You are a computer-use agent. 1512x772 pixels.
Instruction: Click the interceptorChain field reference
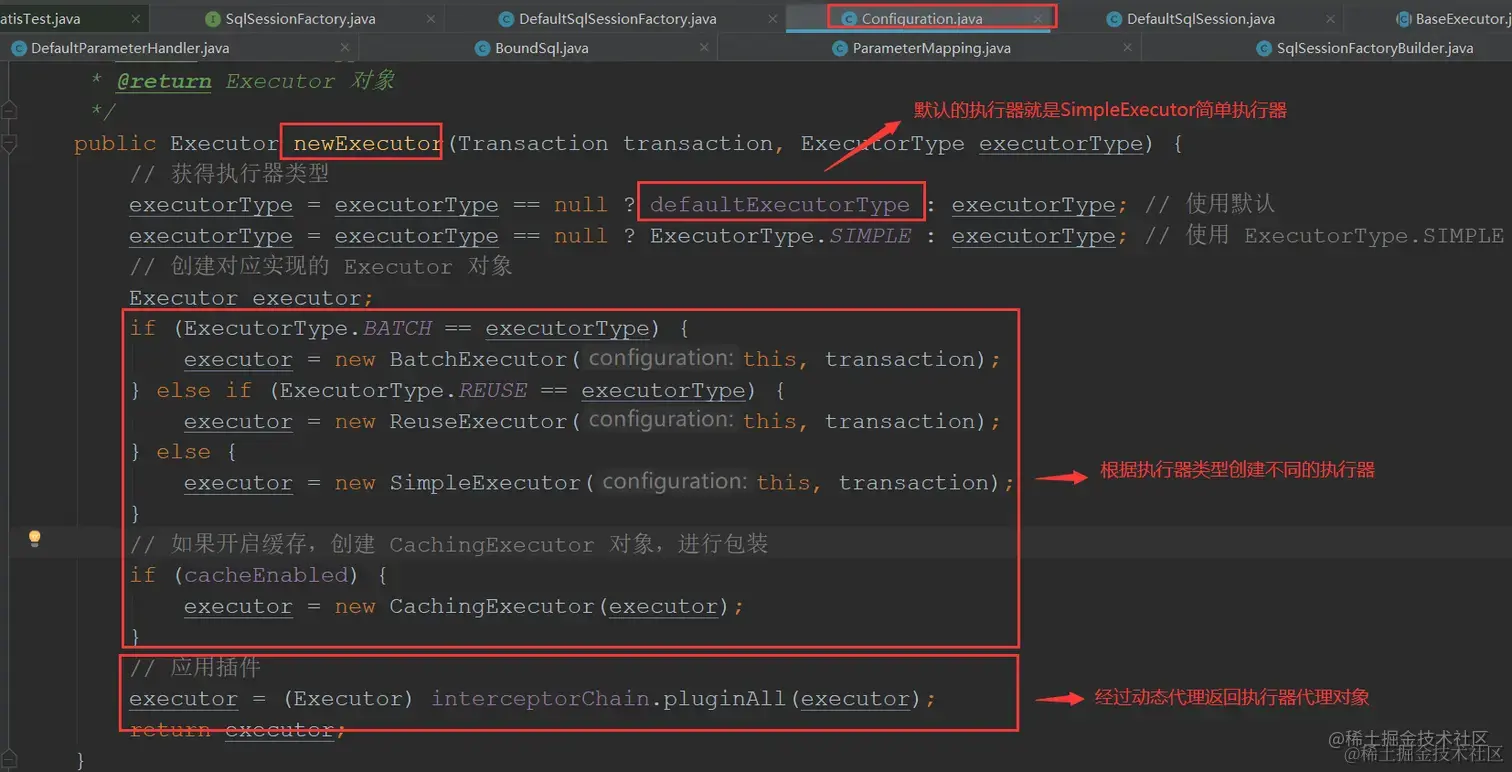coord(540,698)
